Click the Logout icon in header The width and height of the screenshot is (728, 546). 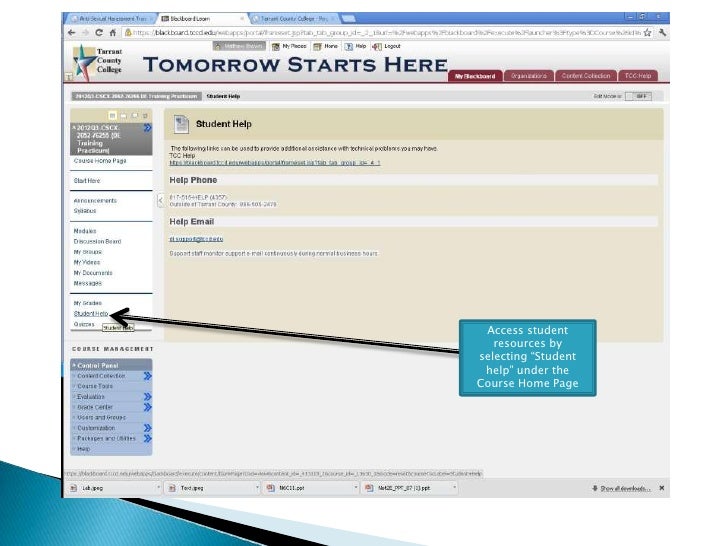click(x=377, y=46)
